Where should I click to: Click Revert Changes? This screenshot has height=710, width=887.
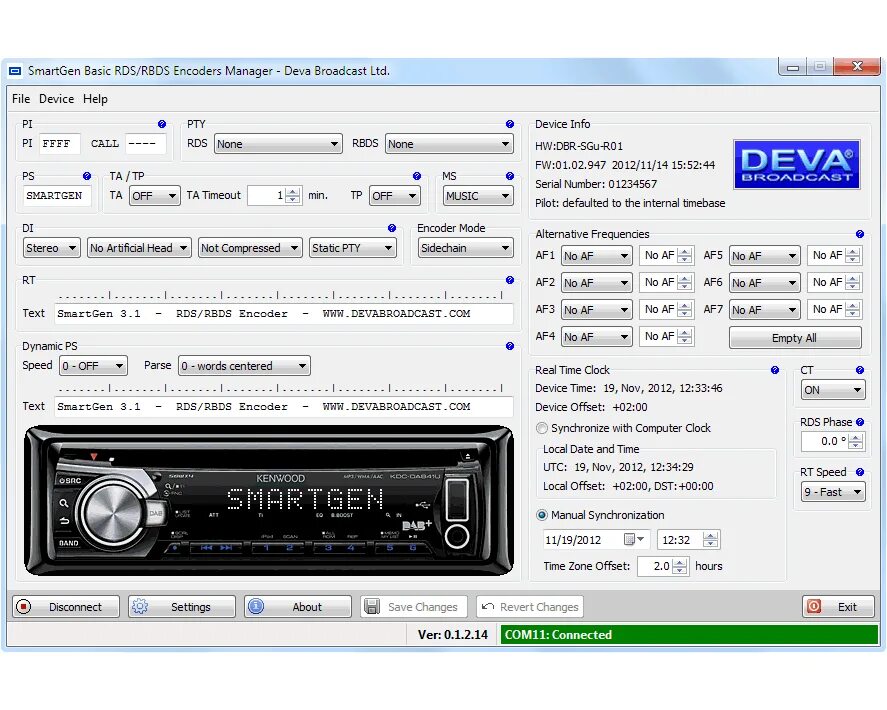click(x=529, y=606)
